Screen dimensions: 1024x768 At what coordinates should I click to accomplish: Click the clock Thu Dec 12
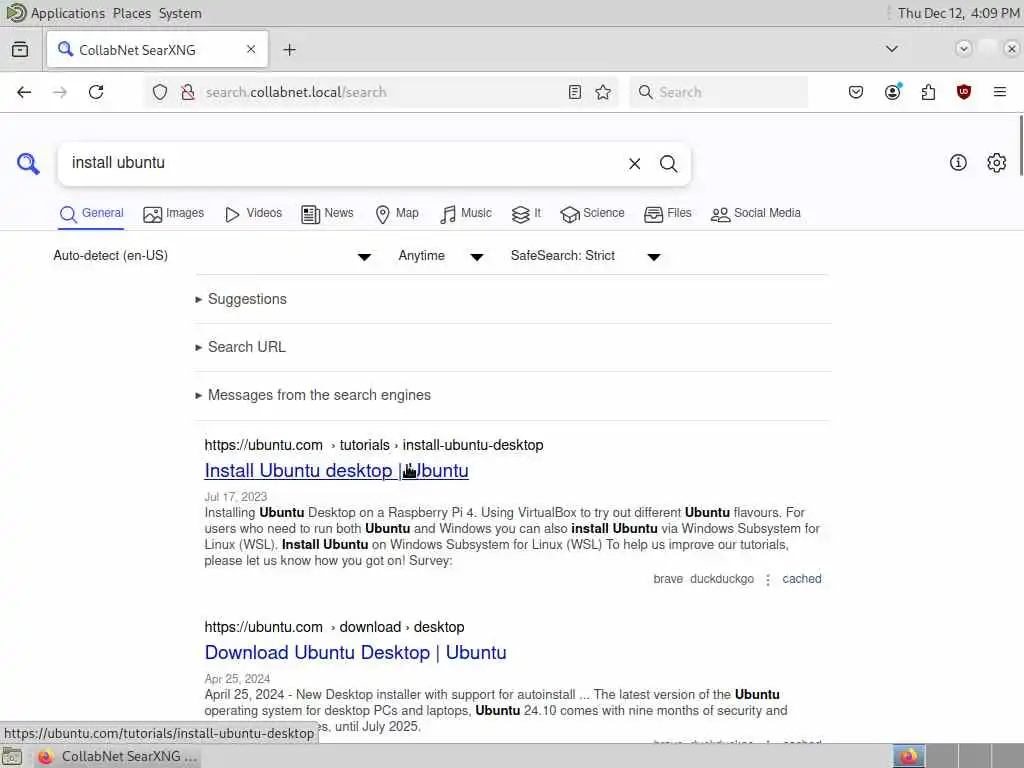(958, 13)
